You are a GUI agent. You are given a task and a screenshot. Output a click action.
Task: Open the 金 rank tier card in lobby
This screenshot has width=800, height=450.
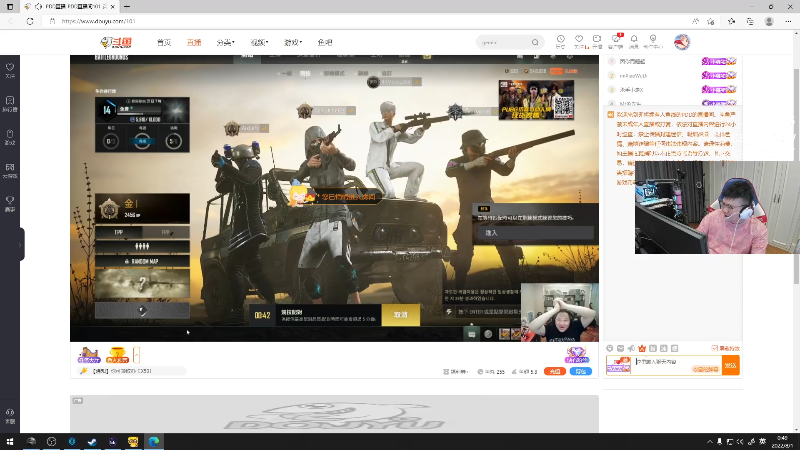point(142,208)
